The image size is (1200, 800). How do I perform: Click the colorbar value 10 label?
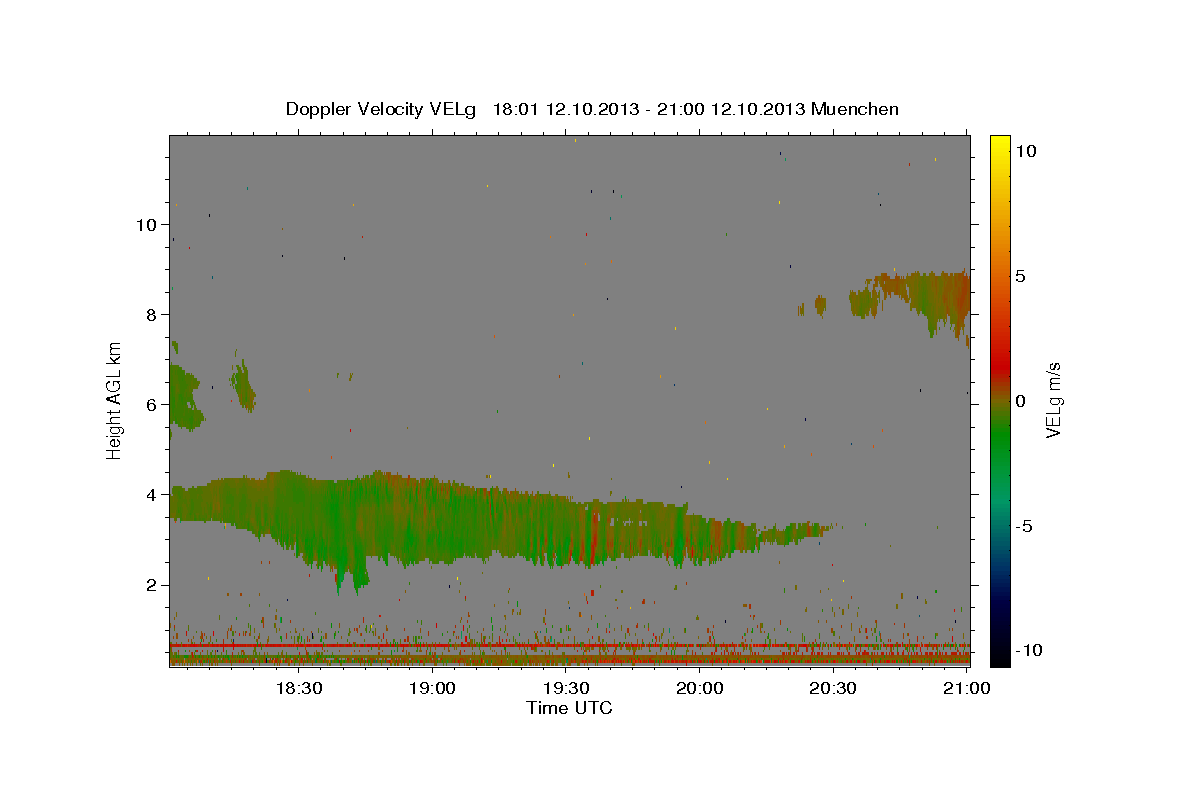pyautogui.click(x=1026, y=150)
